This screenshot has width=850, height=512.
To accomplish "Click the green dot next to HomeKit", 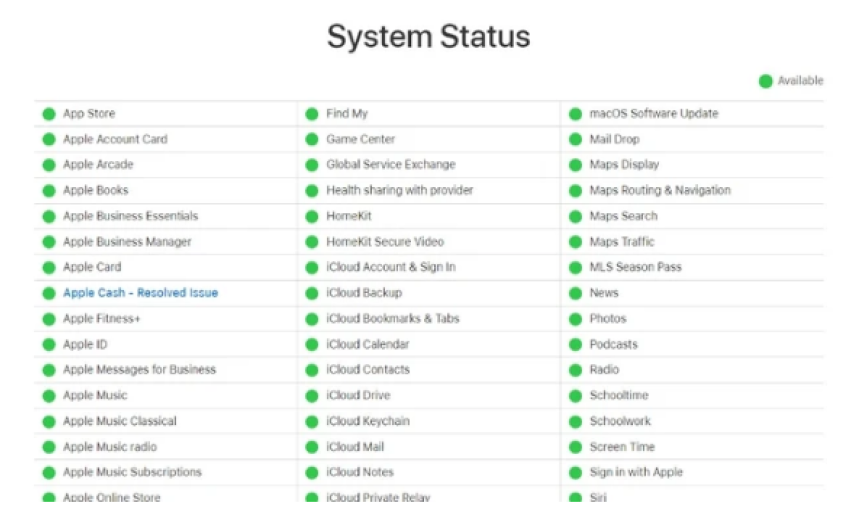I will click(x=312, y=216).
